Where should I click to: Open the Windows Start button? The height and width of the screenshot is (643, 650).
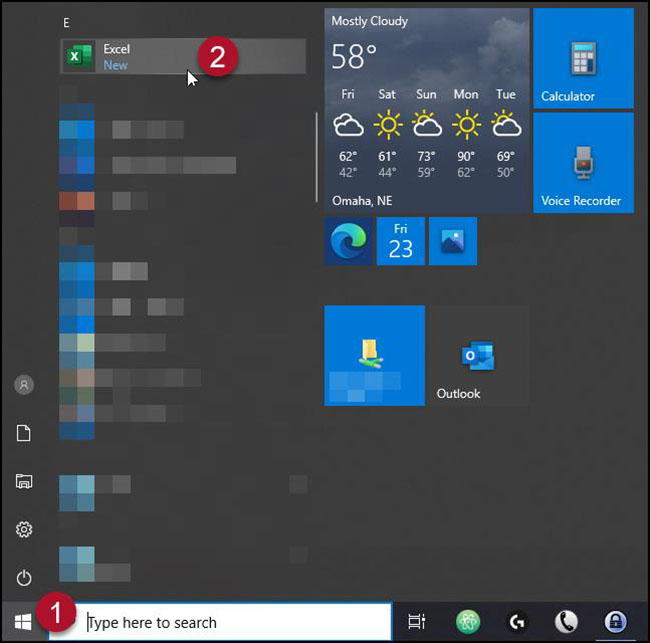pyautogui.click(x=23, y=622)
